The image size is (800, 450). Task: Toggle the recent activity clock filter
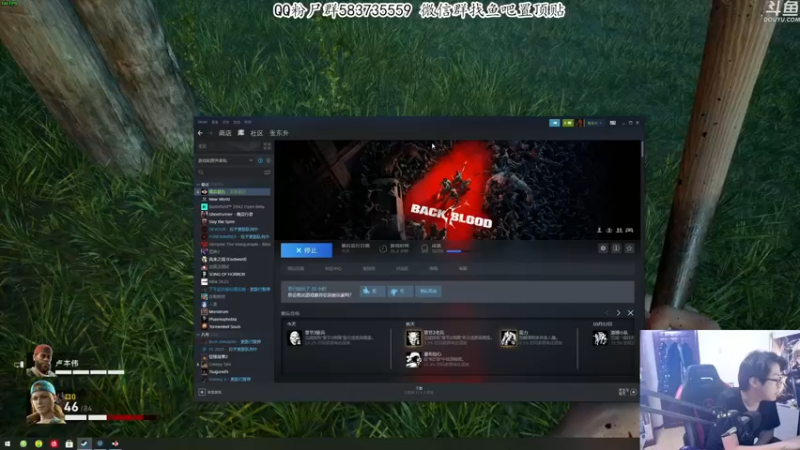tap(260, 160)
